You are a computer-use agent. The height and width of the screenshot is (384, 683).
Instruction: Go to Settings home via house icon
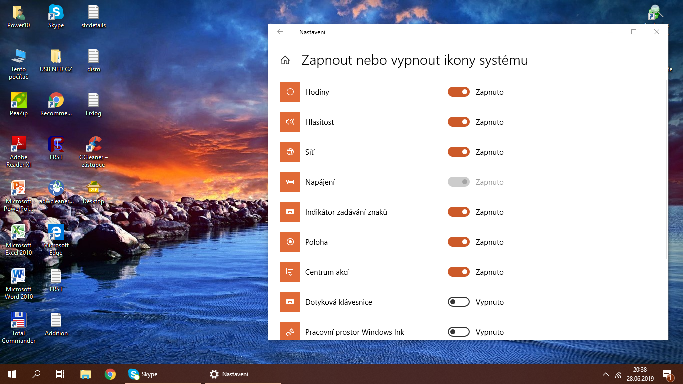point(285,60)
